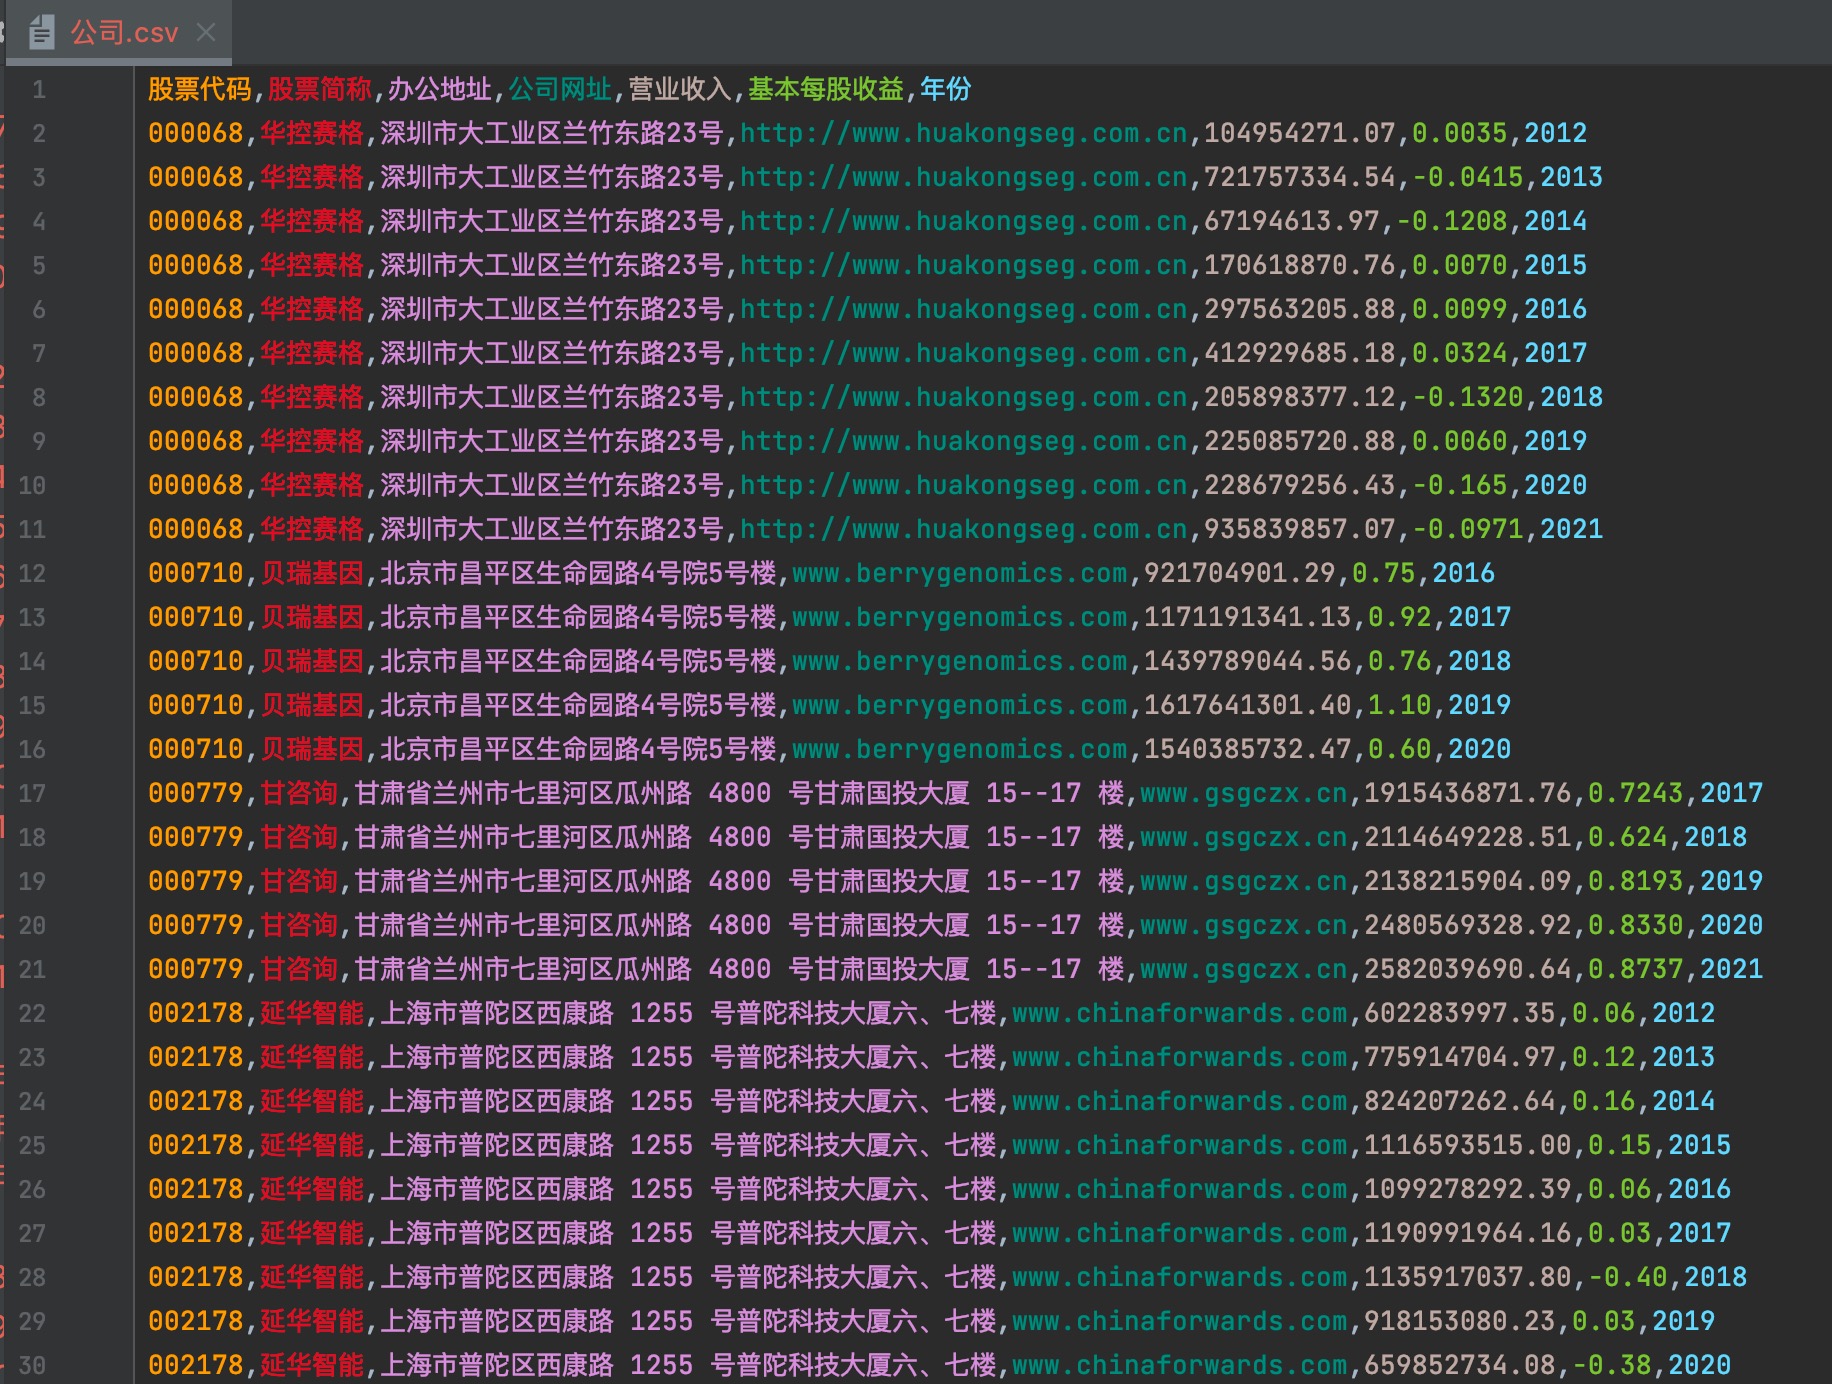Click revenue value 602283997.35
The width and height of the screenshot is (1832, 1384).
[x=1460, y=1013]
